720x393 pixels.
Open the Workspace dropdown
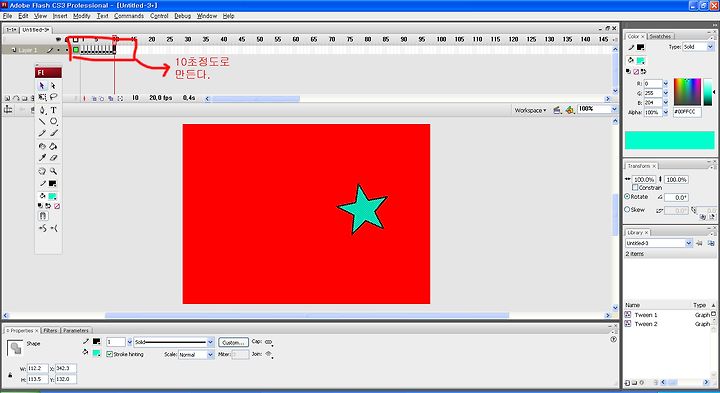tap(530, 110)
